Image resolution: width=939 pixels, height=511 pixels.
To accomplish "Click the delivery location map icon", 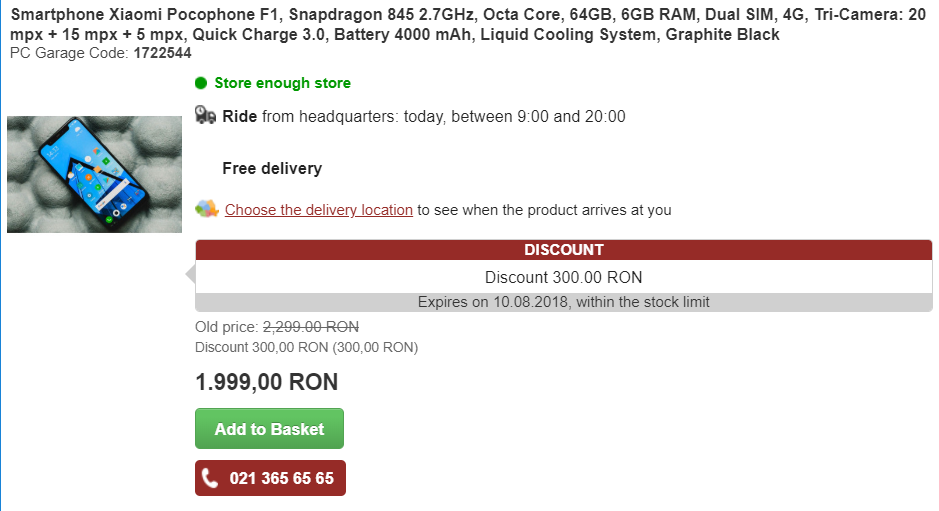I will [x=207, y=209].
